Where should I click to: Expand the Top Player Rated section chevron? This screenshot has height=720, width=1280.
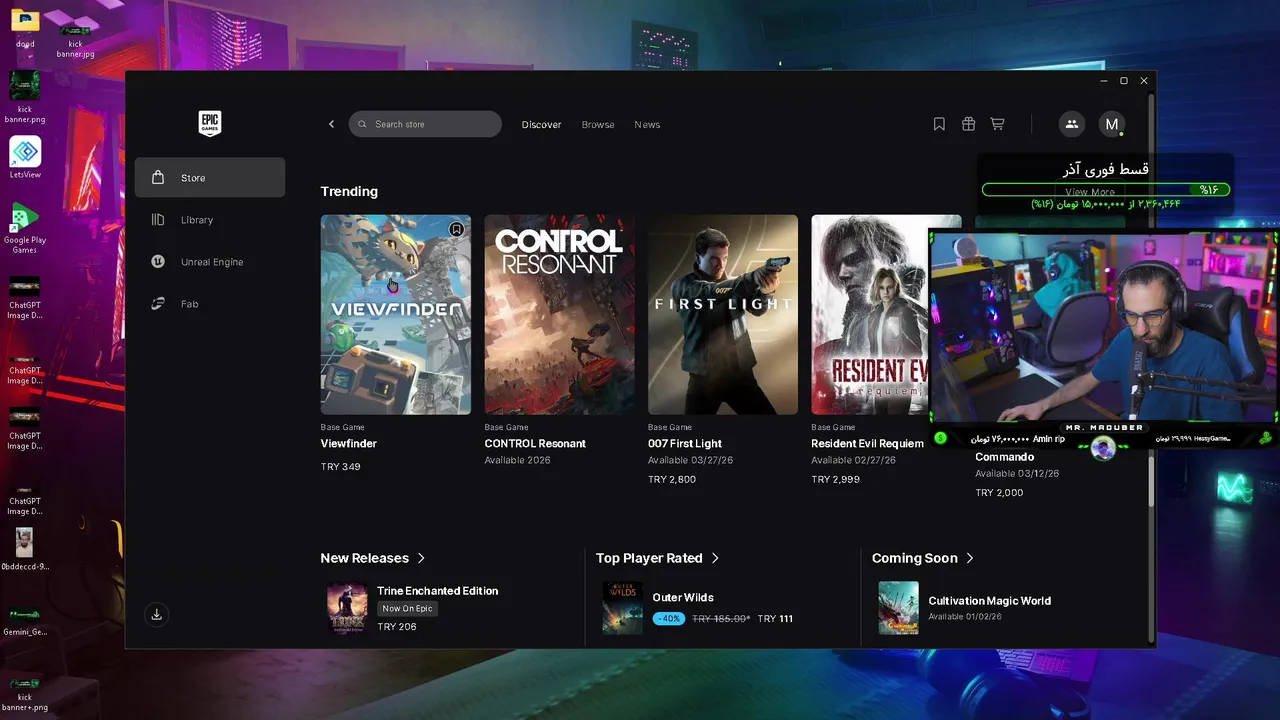click(x=715, y=558)
